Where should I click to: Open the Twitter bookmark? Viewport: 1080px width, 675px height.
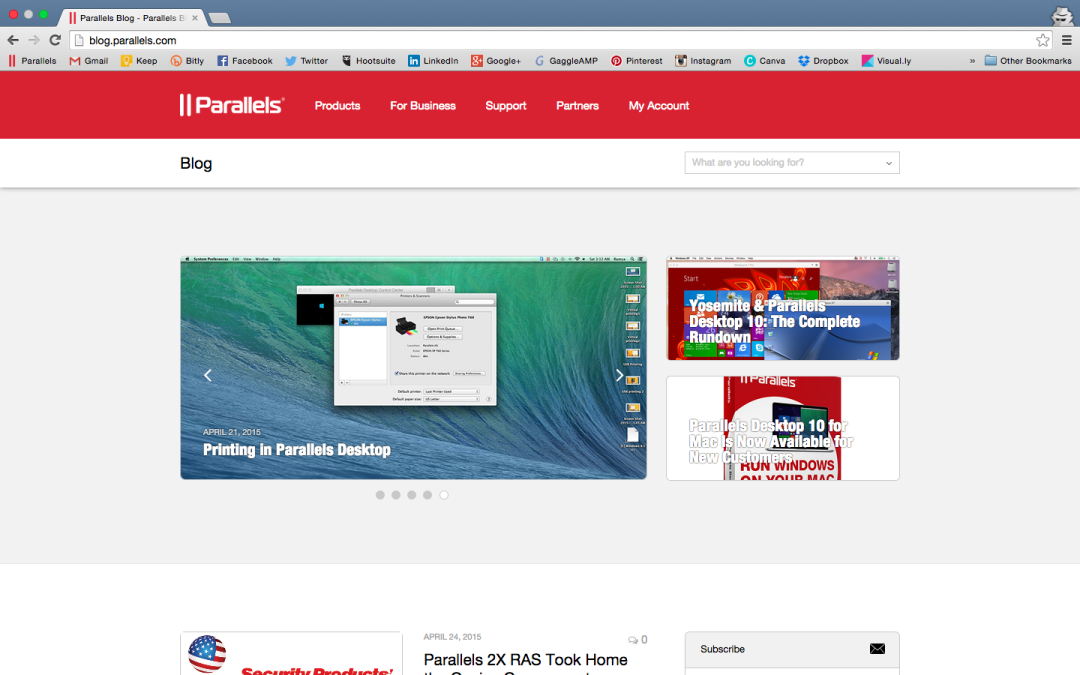pyautogui.click(x=307, y=61)
